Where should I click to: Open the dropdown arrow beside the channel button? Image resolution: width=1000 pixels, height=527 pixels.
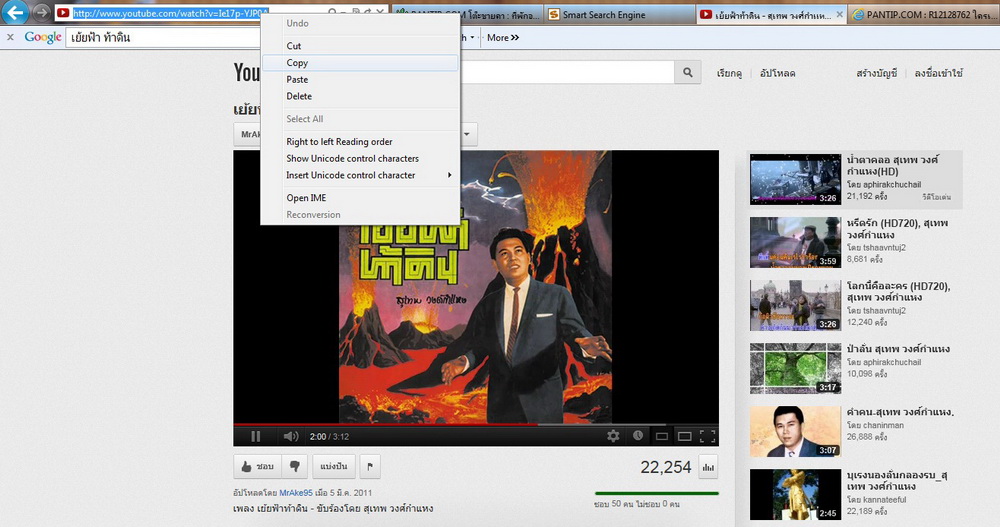467,134
